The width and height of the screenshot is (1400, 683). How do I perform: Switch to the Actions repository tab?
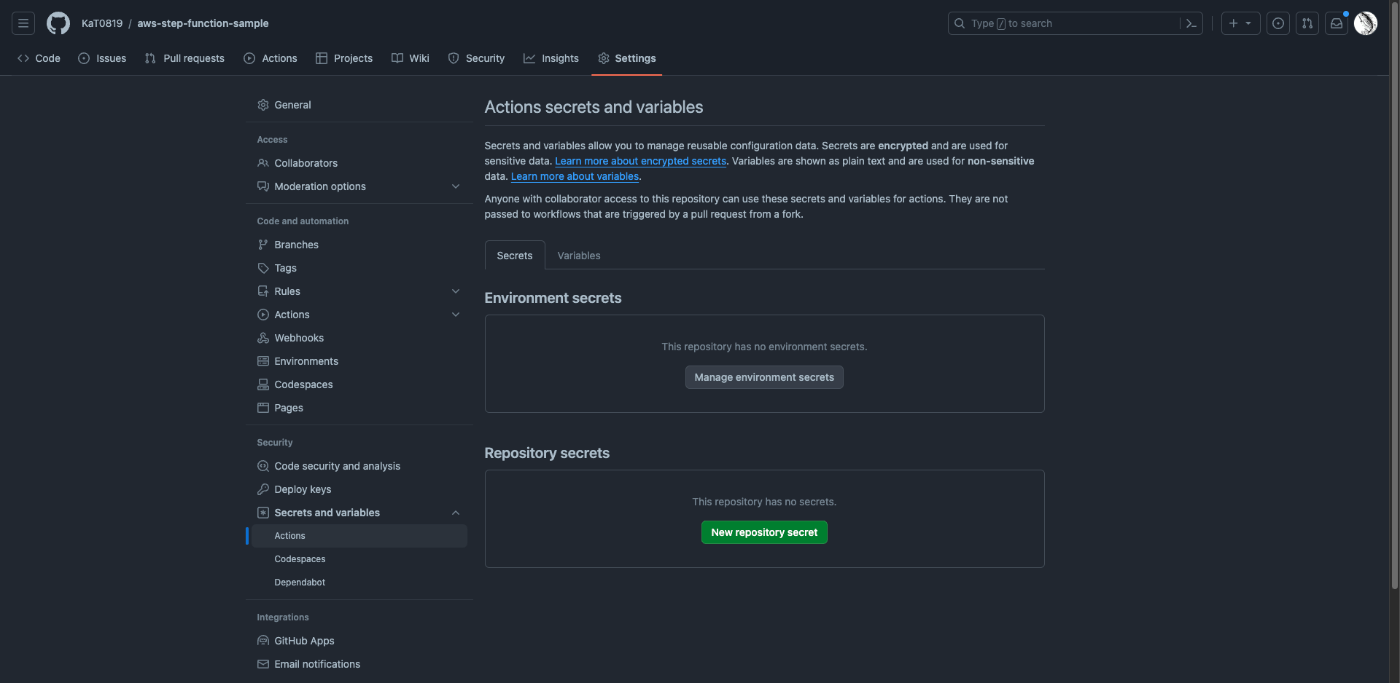click(x=270, y=58)
